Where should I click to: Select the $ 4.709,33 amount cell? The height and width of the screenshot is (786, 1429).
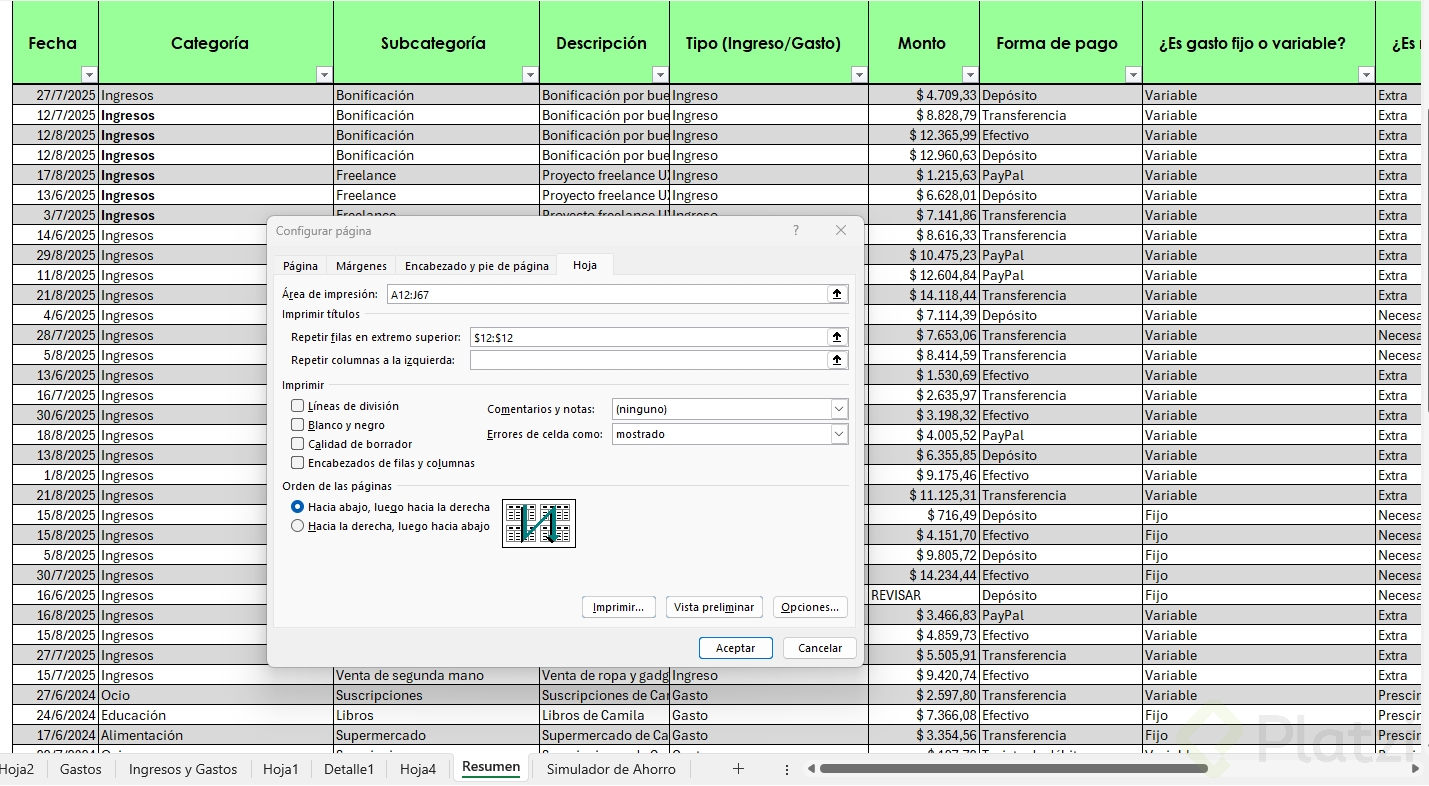pyautogui.click(x=924, y=95)
